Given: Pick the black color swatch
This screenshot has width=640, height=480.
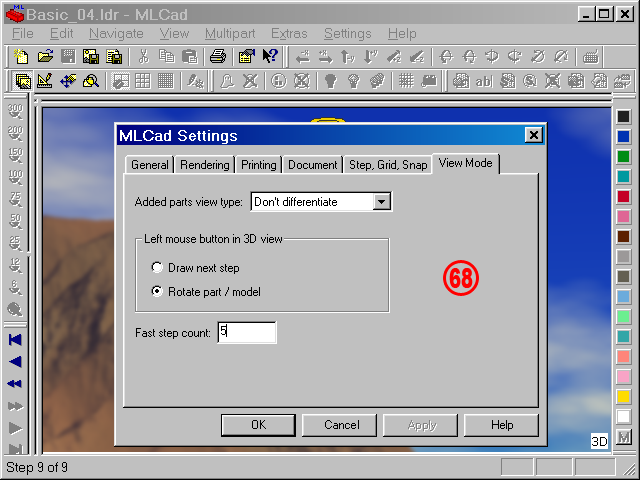Looking at the screenshot, I should [623, 117].
